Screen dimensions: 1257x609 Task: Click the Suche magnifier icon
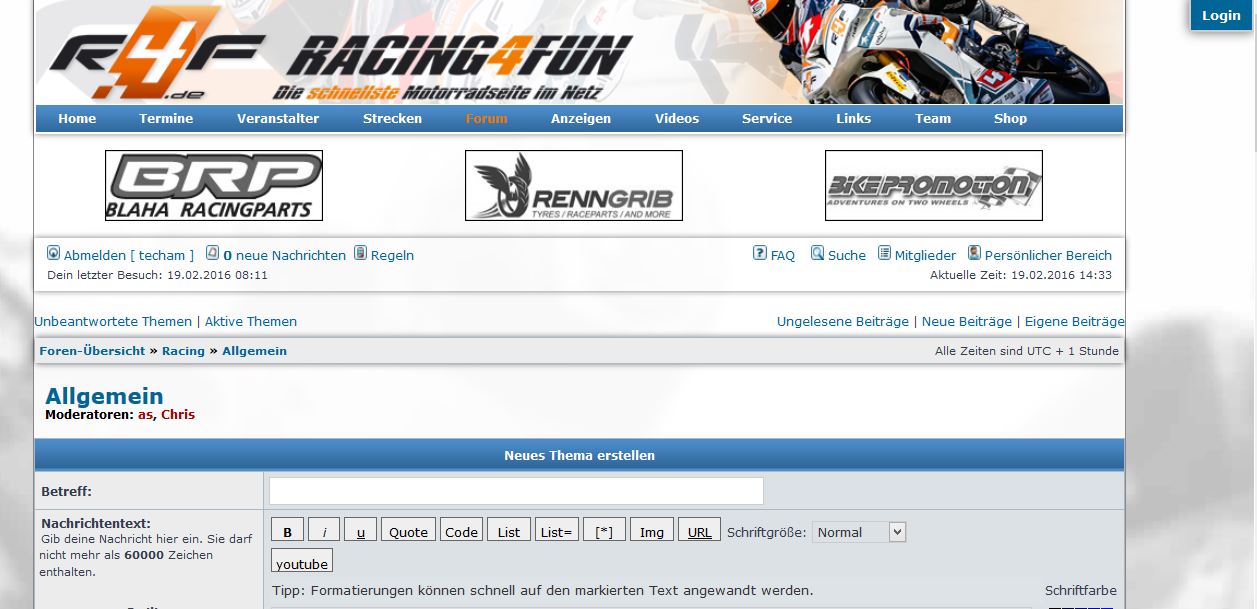click(817, 254)
